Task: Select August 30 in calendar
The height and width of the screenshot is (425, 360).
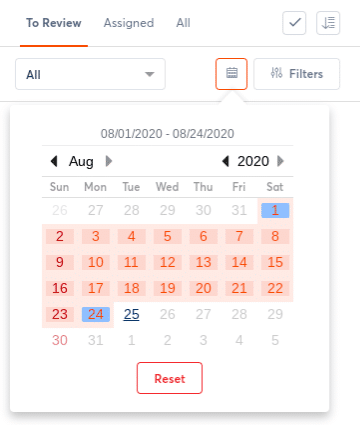Action: click(x=60, y=340)
